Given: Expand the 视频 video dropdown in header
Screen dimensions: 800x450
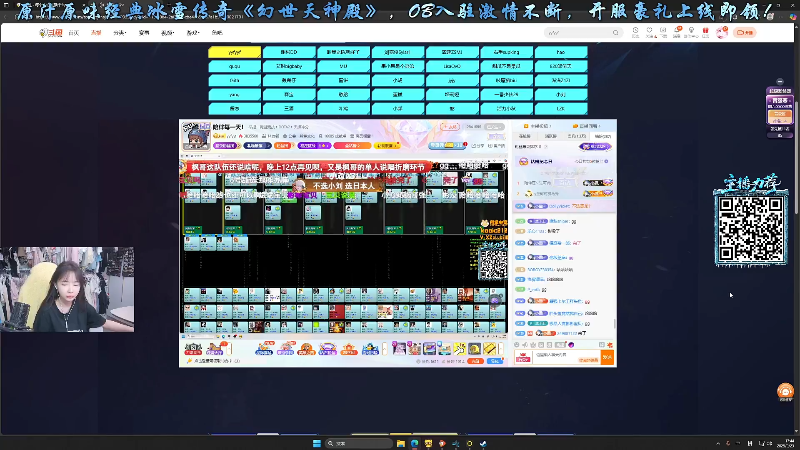Looking at the screenshot, I should (x=167, y=33).
